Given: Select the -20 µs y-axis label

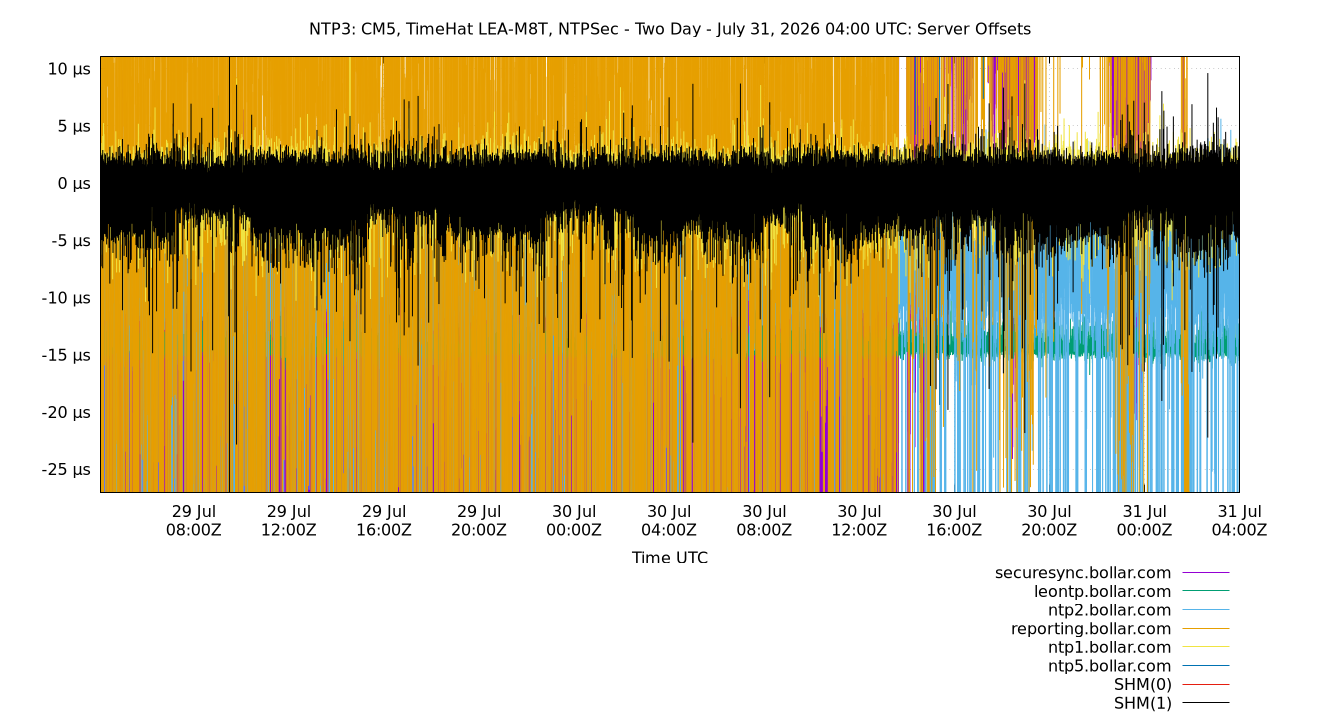Looking at the screenshot, I should point(66,412).
